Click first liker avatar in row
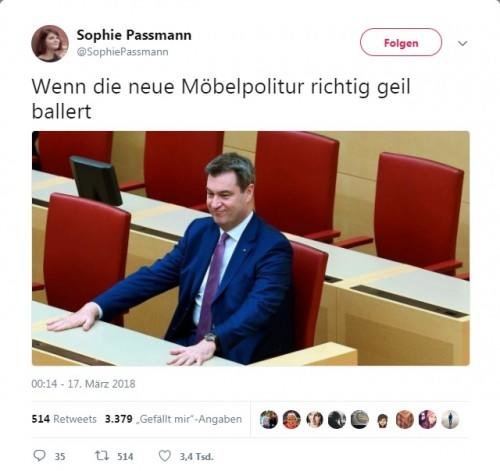This screenshot has width=500, height=471. (x=269, y=419)
